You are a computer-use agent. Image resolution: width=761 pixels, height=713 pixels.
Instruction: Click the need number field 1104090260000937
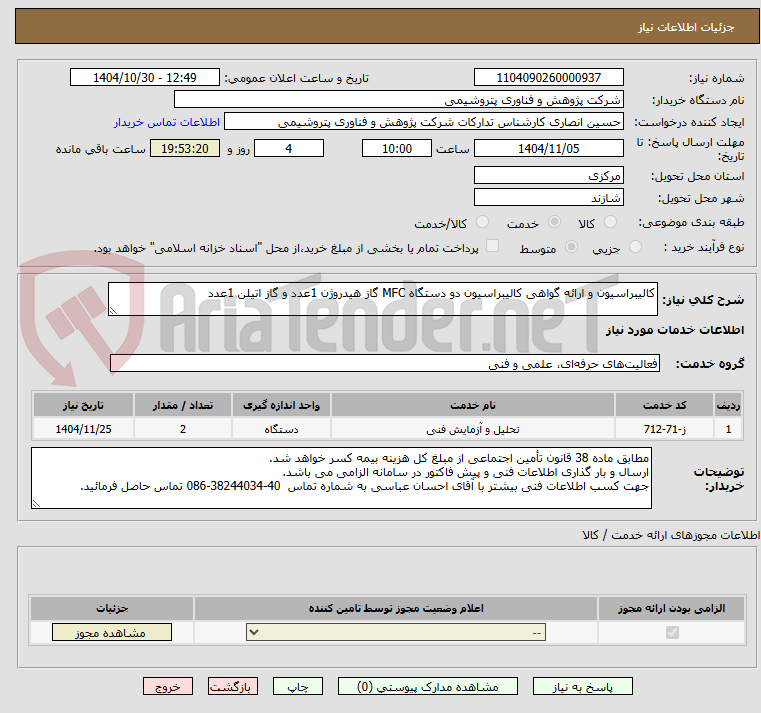548,78
